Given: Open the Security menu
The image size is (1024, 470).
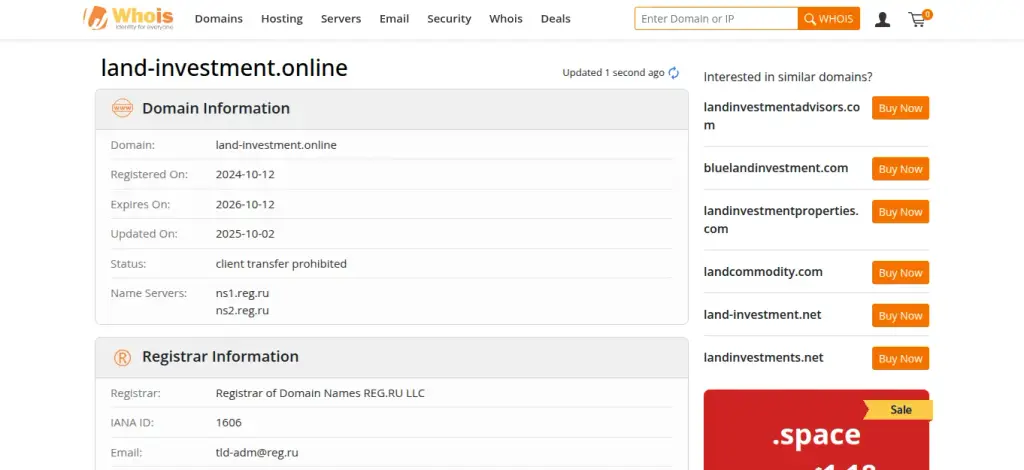Looking at the screenshot, I should click(x=449, y=19).
